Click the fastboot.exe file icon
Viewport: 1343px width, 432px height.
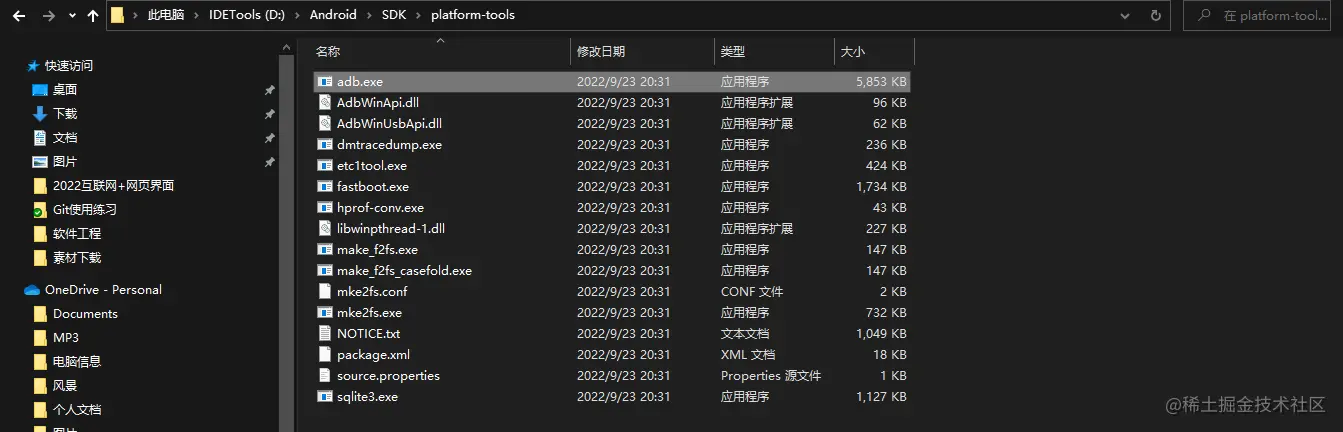[325, 186]
